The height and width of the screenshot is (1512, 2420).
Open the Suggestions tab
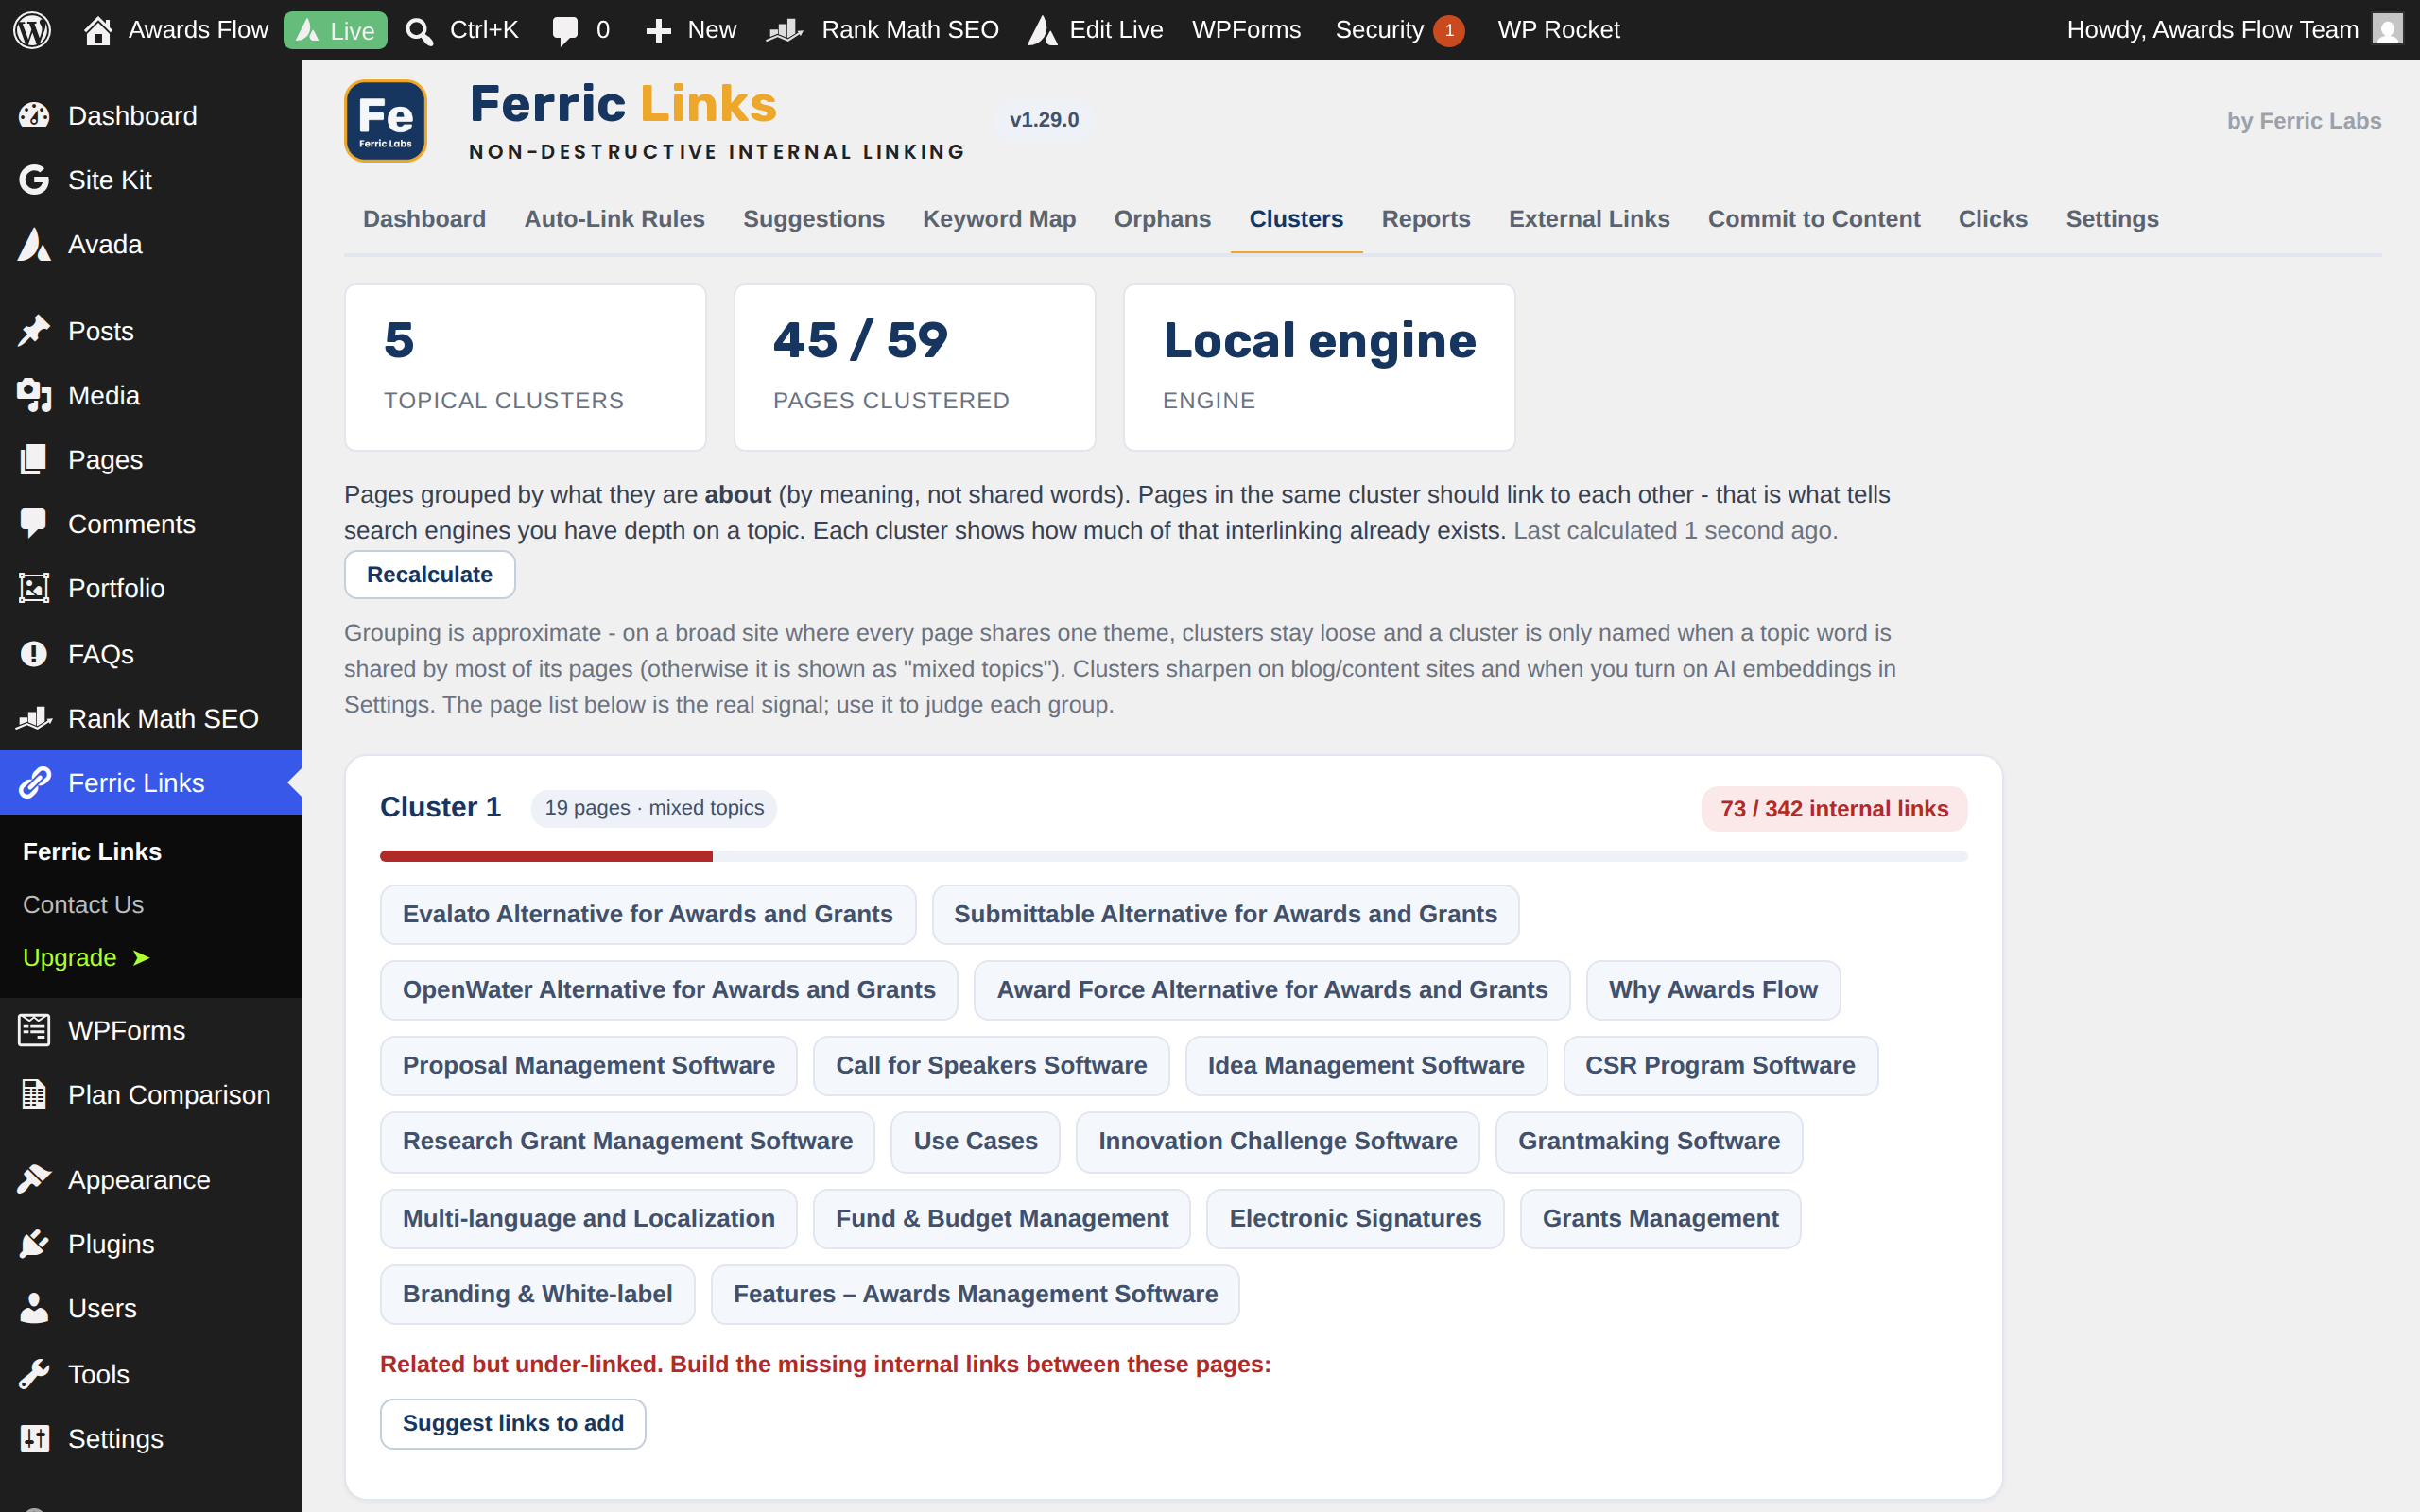pos(813,219)
